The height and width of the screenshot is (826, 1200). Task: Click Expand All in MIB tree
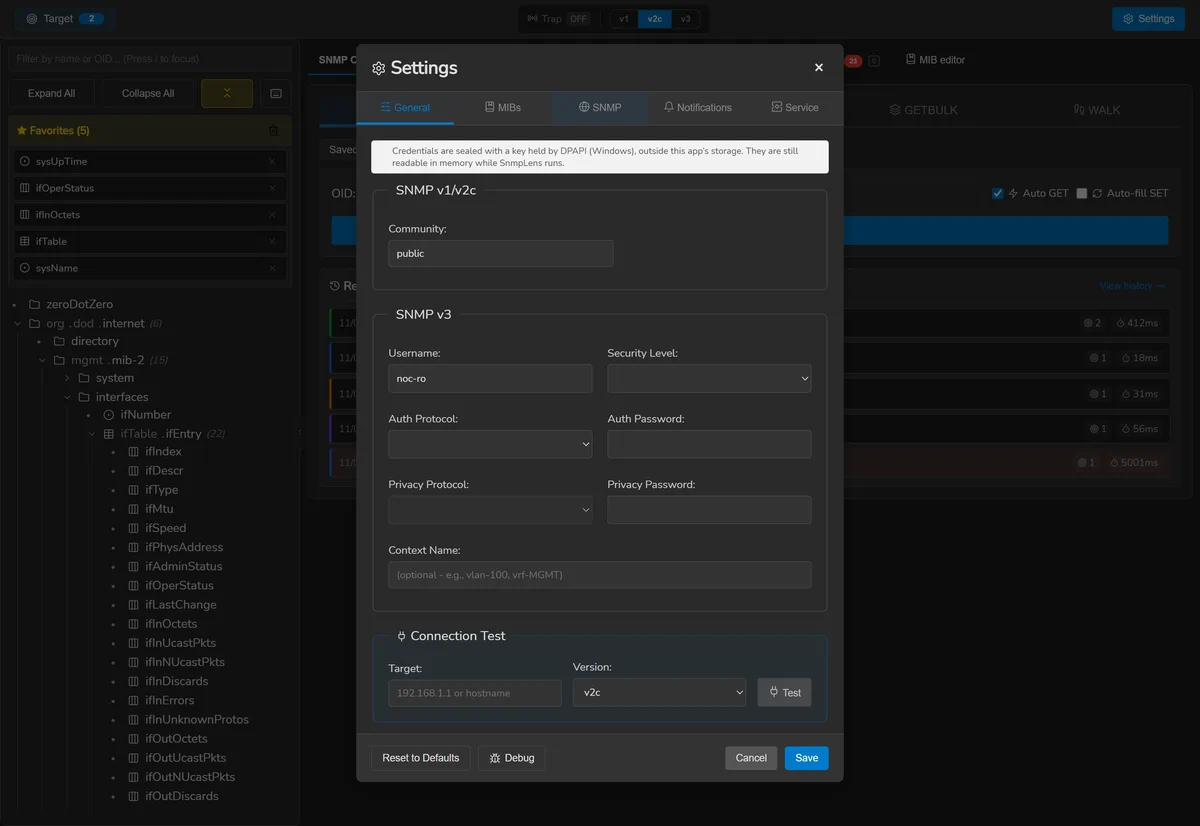tap(51, 93)
